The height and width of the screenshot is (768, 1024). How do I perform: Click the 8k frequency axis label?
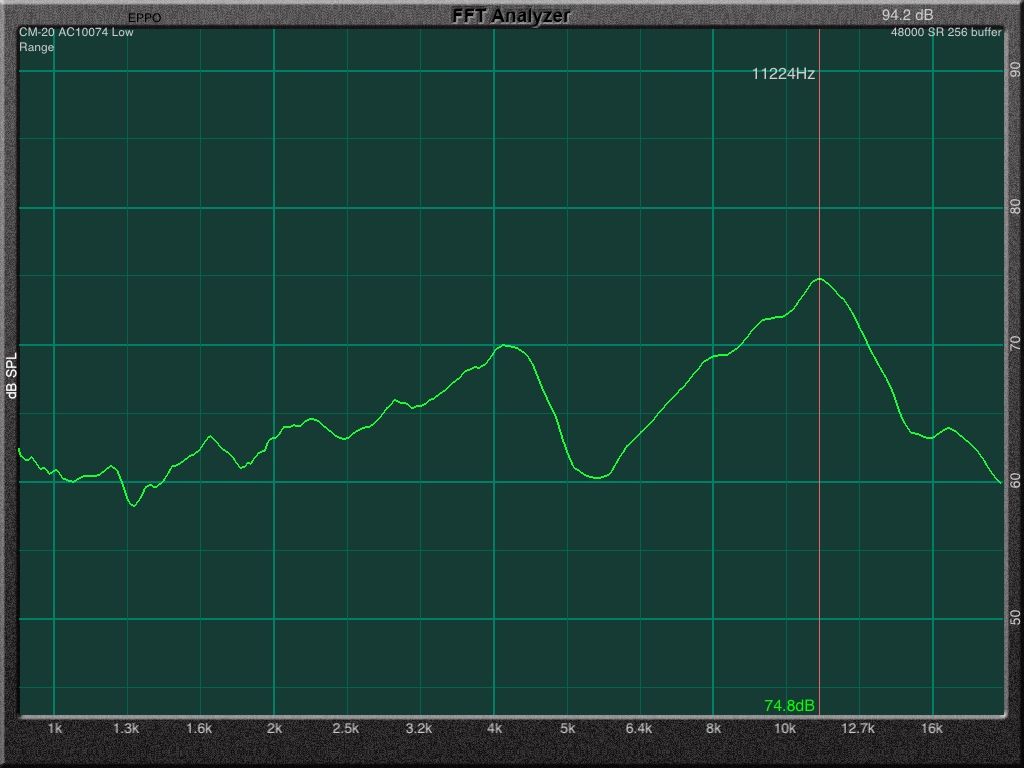pyautogui.click(x=713, y=728)
